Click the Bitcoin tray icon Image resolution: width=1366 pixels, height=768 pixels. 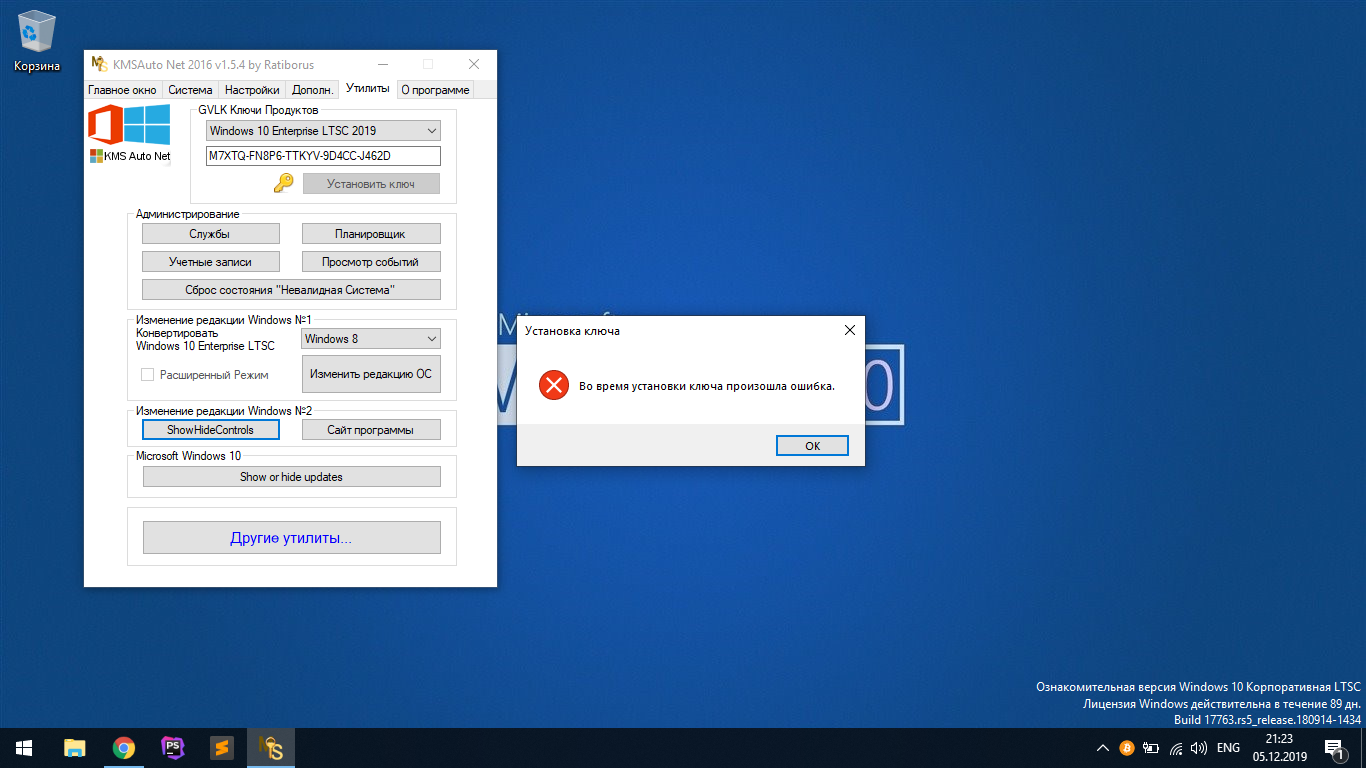click(x=1126, y=748)
